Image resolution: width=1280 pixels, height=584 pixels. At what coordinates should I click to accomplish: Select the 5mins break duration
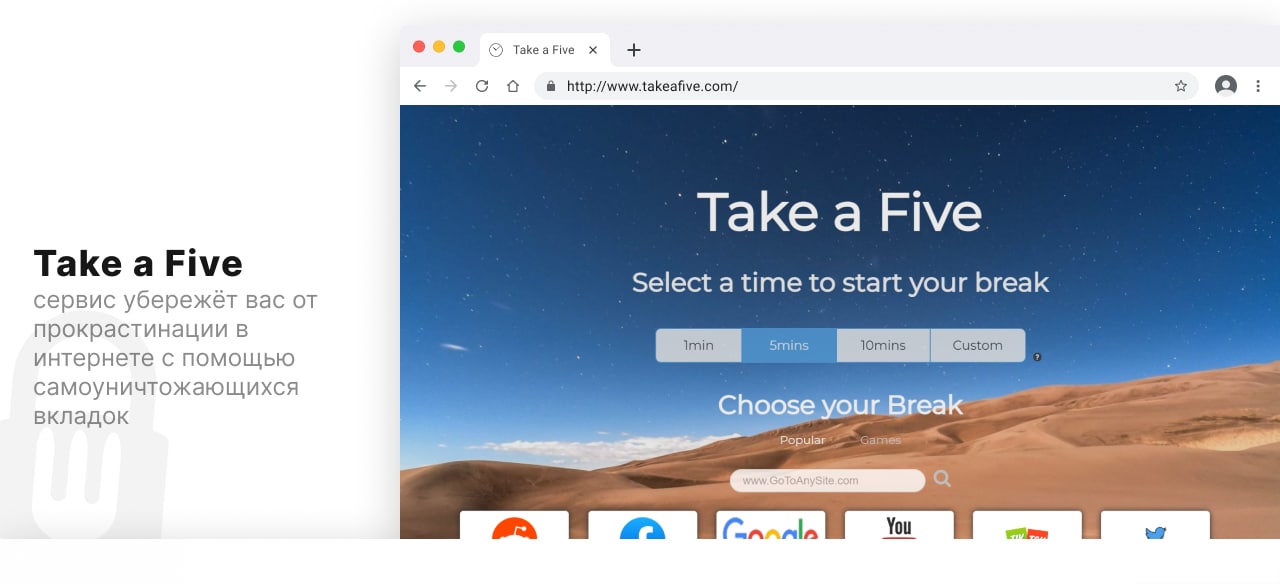789,345
